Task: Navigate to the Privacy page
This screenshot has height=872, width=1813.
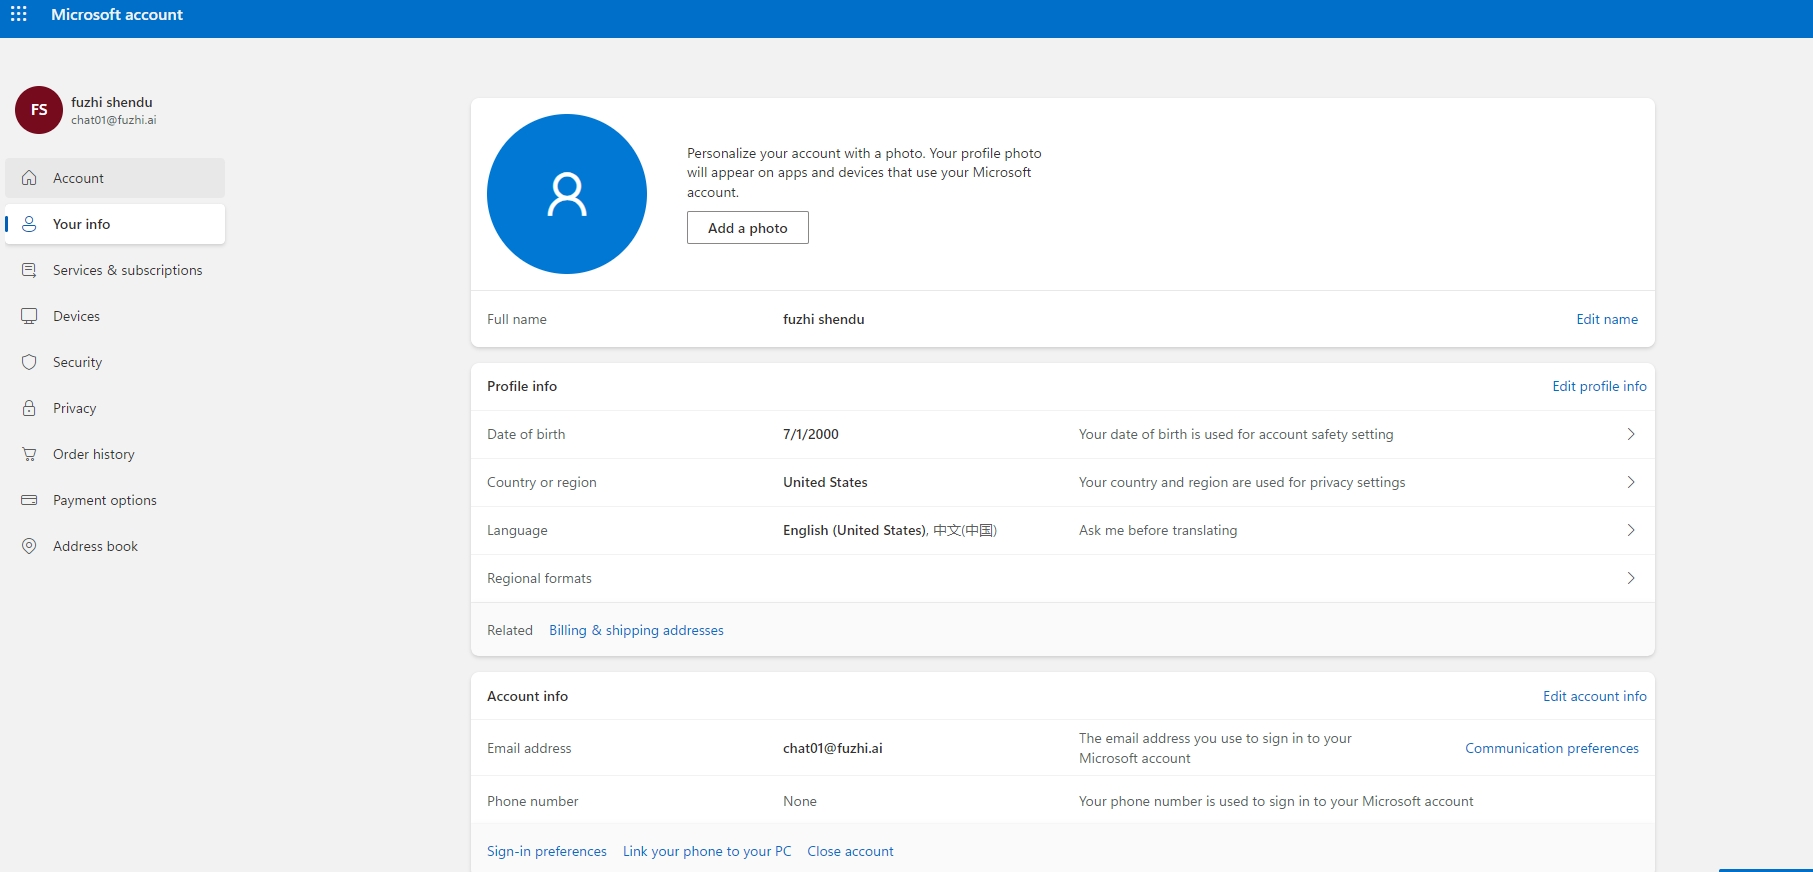Action: pos(115,408)
